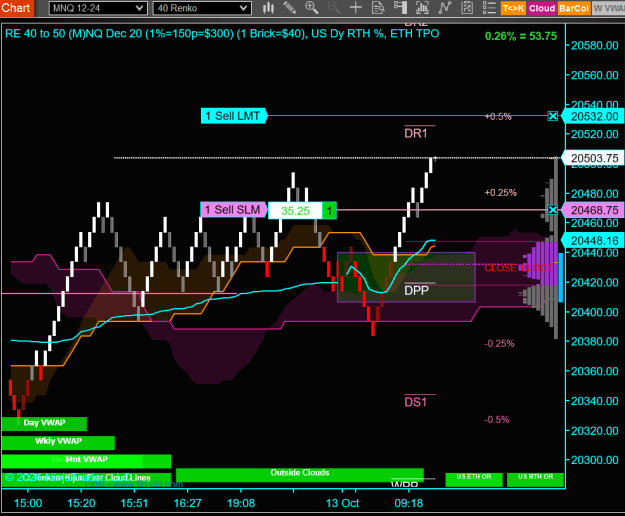The height and width of the screenshot is (516, 625).
Task: Cancel the Sell LMT order X marker
Action: click(552, 116)
